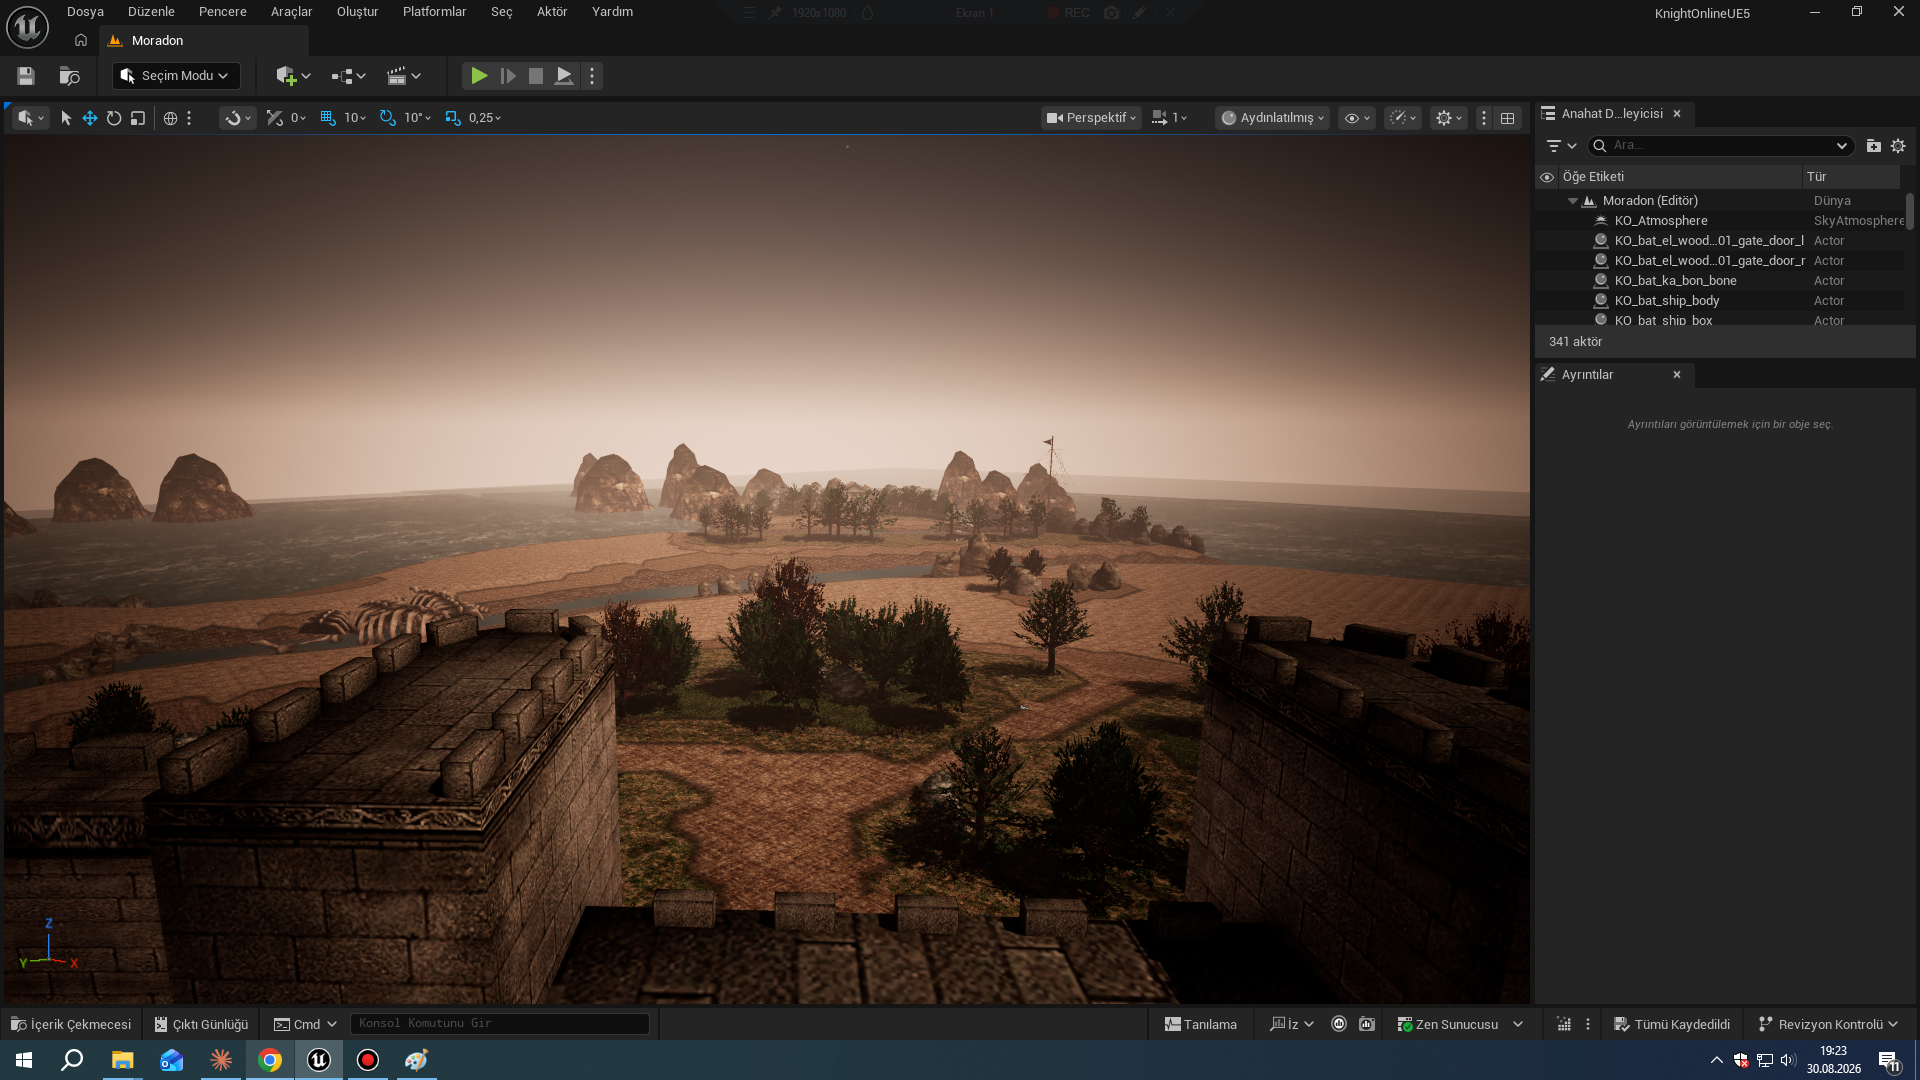Image resolution: width=1920 pixels, height=1080 pixels.
Task: Click the Stop simulation square button
Action: (536, 76)
